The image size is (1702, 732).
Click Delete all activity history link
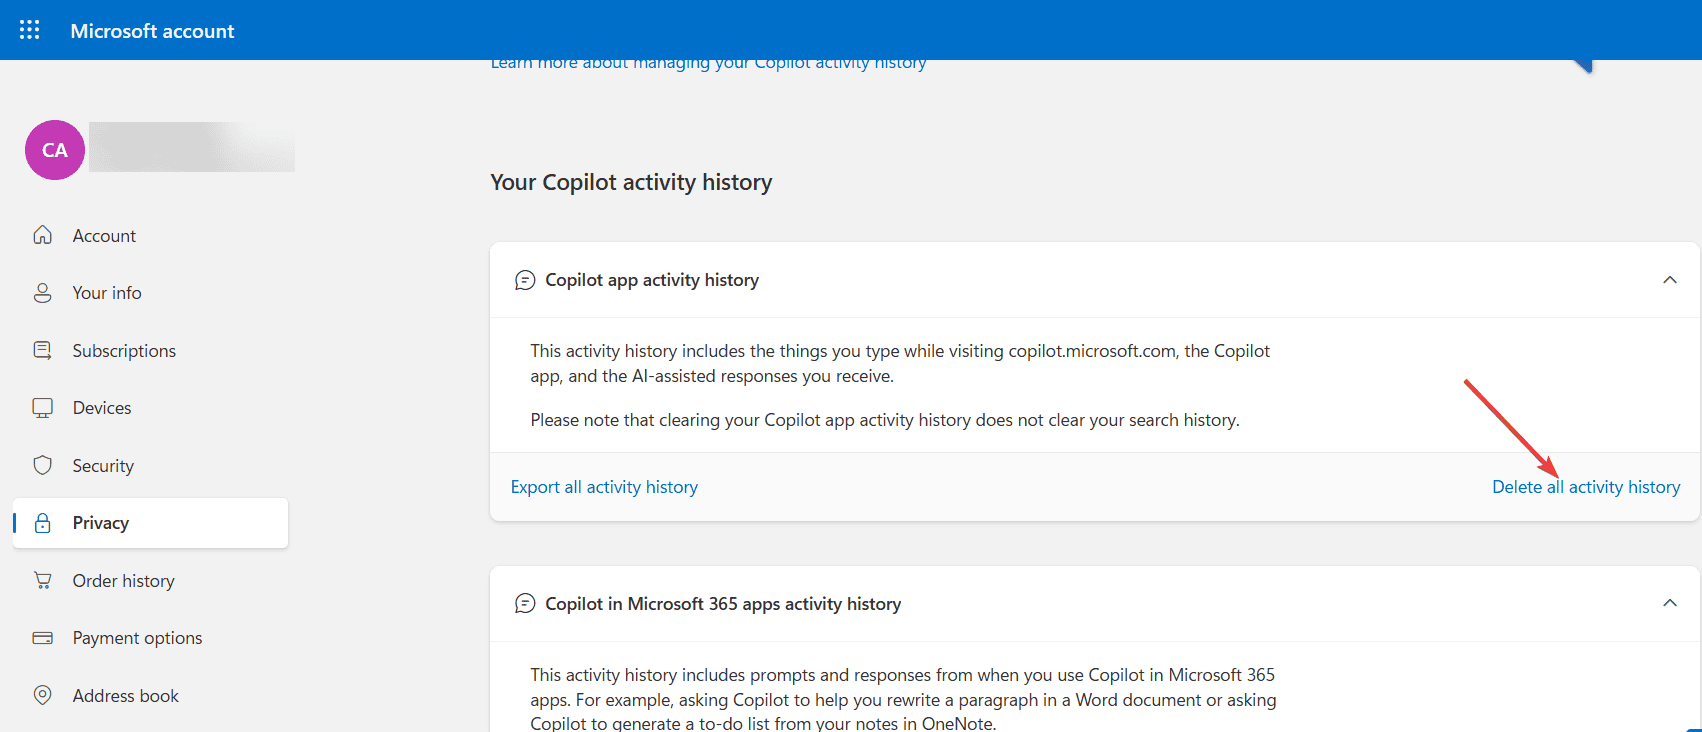pyautogui.click(x=1586, y=487)
